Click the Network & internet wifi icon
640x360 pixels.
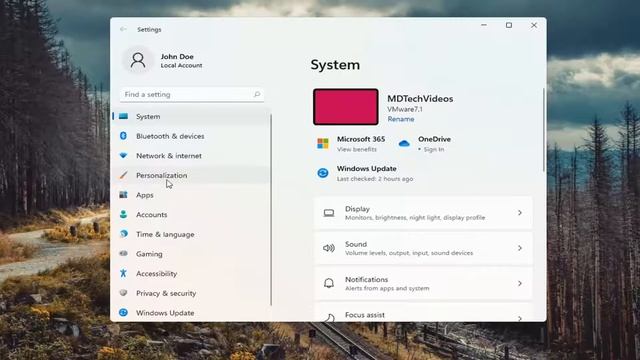coord(123,156)
